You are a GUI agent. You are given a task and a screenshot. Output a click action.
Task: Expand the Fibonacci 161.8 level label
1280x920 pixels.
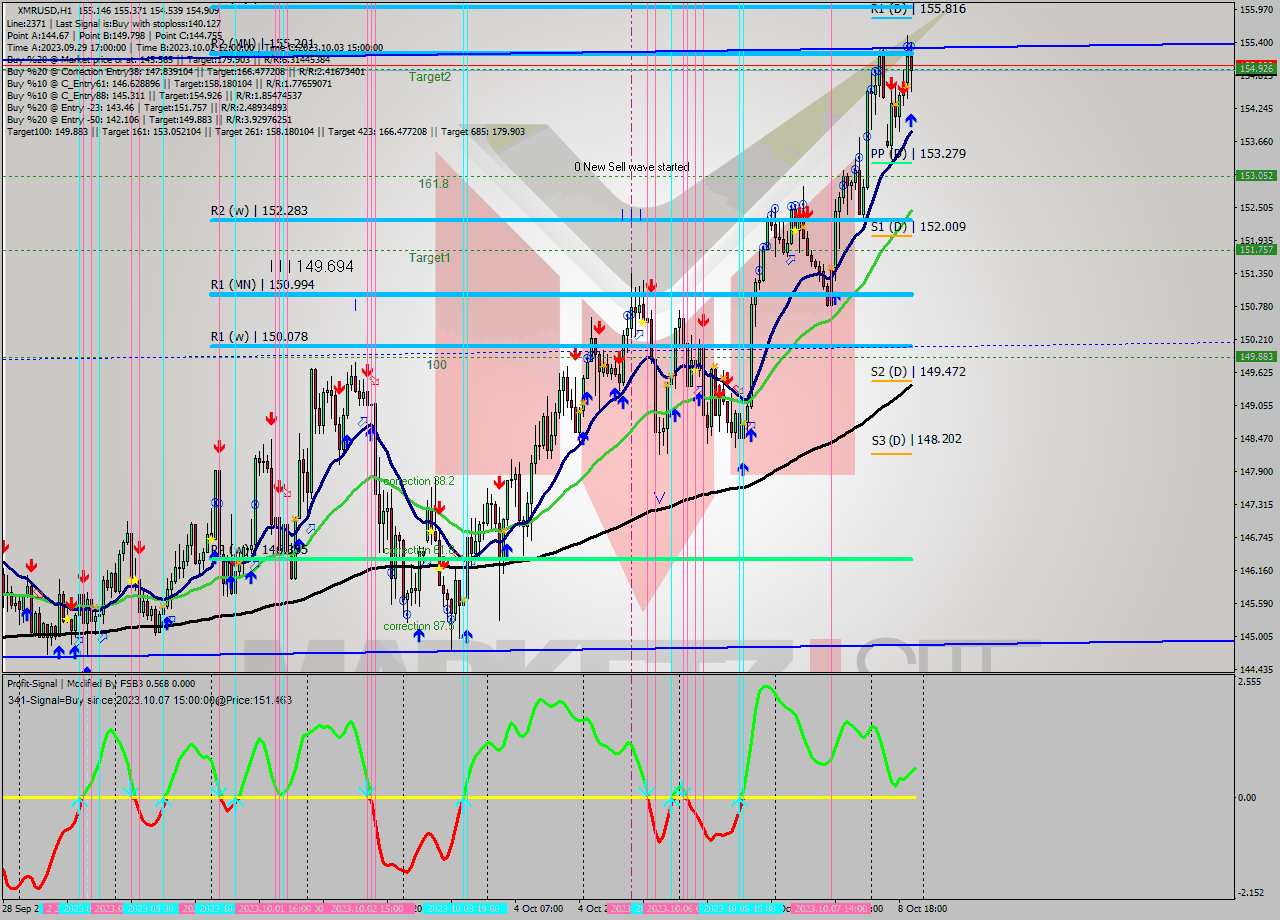(x=432, y=183)
